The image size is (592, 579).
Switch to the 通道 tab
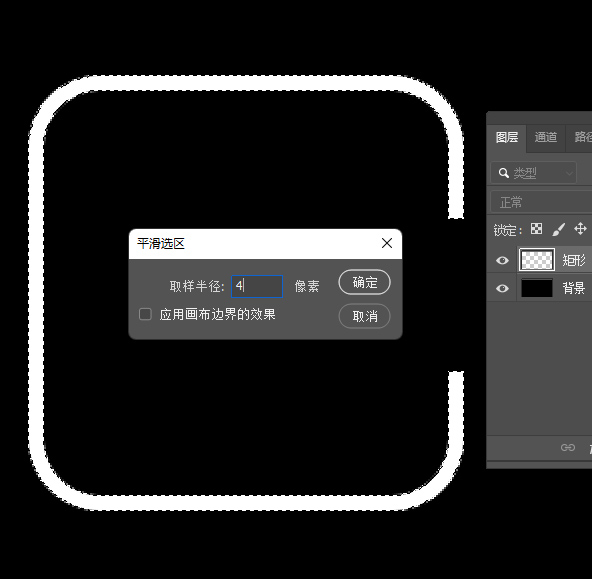coord(546,137)
